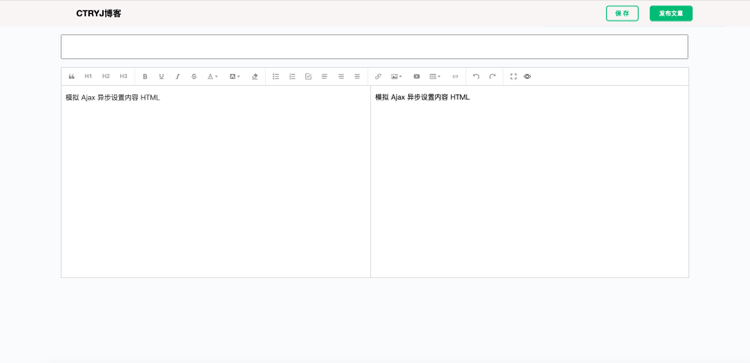
Task: Insert an unordered bullet list
Action: tap(276, 77)
